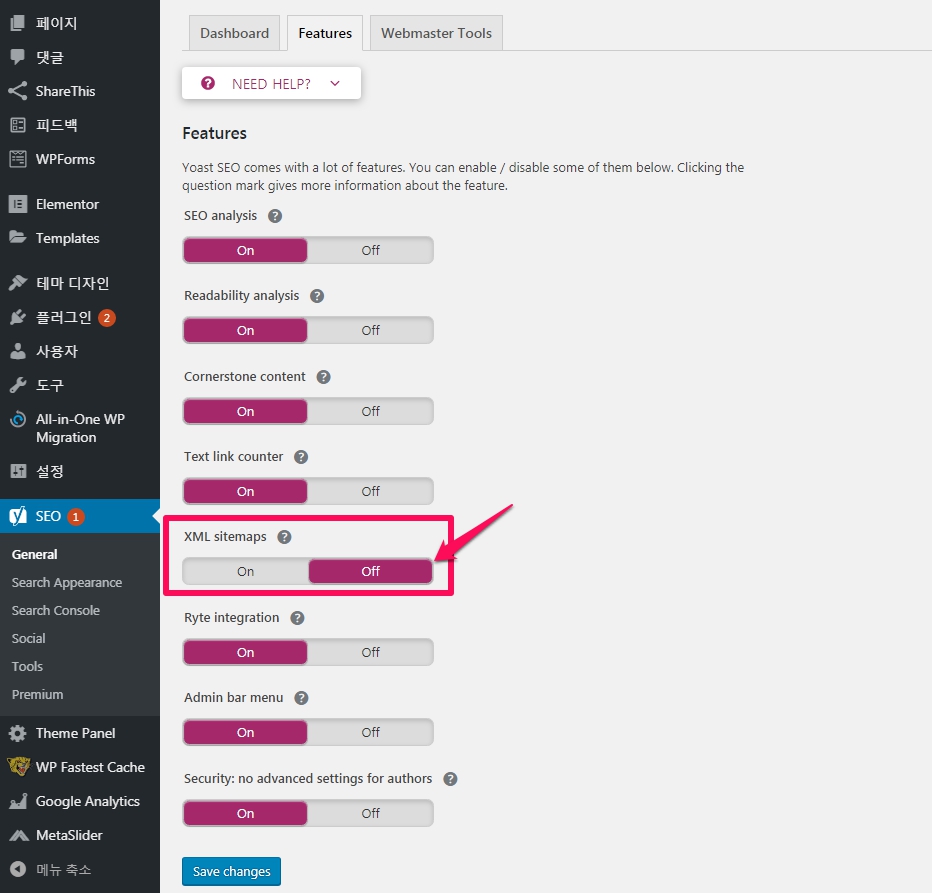The height and width of the screenshot is (893, 932).
Task: Open the Premium submenu item
Action: click(x=37, y=694)
